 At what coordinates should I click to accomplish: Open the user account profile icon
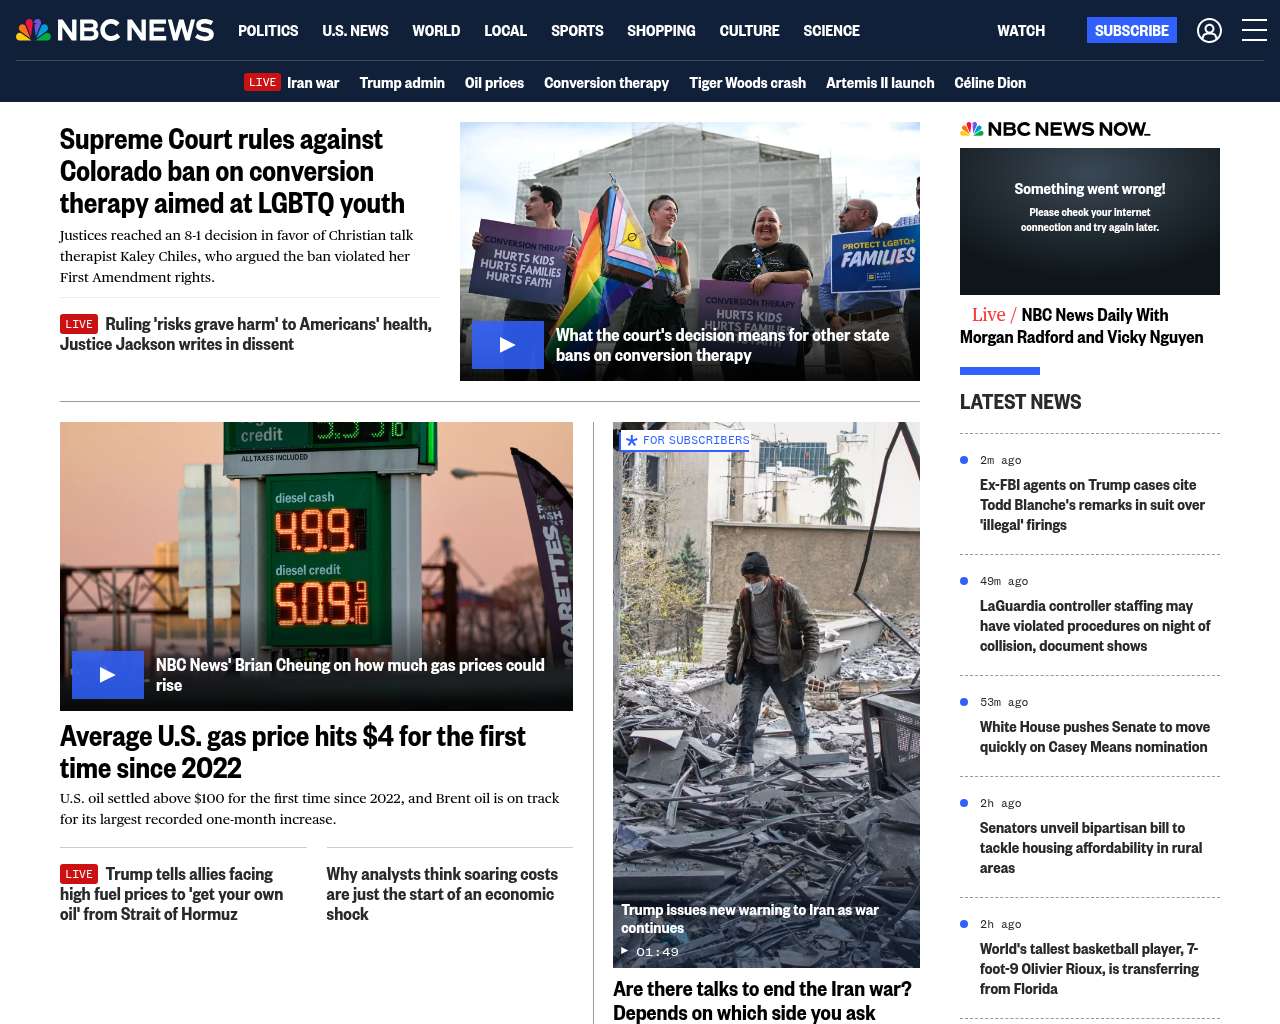click(1209, 31)
